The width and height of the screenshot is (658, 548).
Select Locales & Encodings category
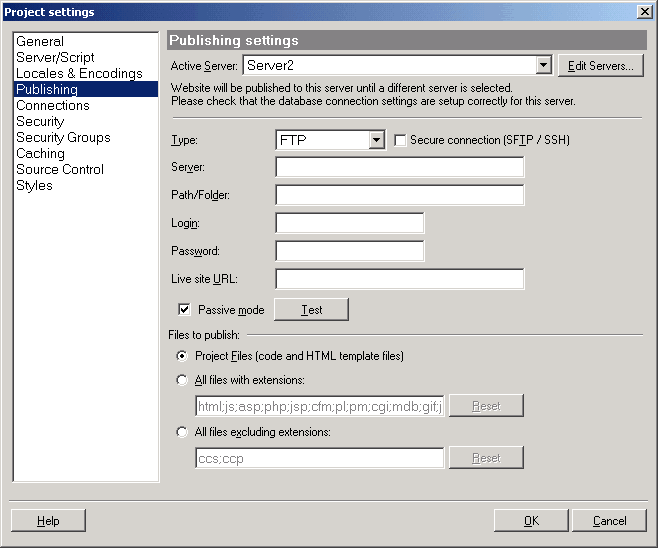pyautogui.click(x=79, y=74)
